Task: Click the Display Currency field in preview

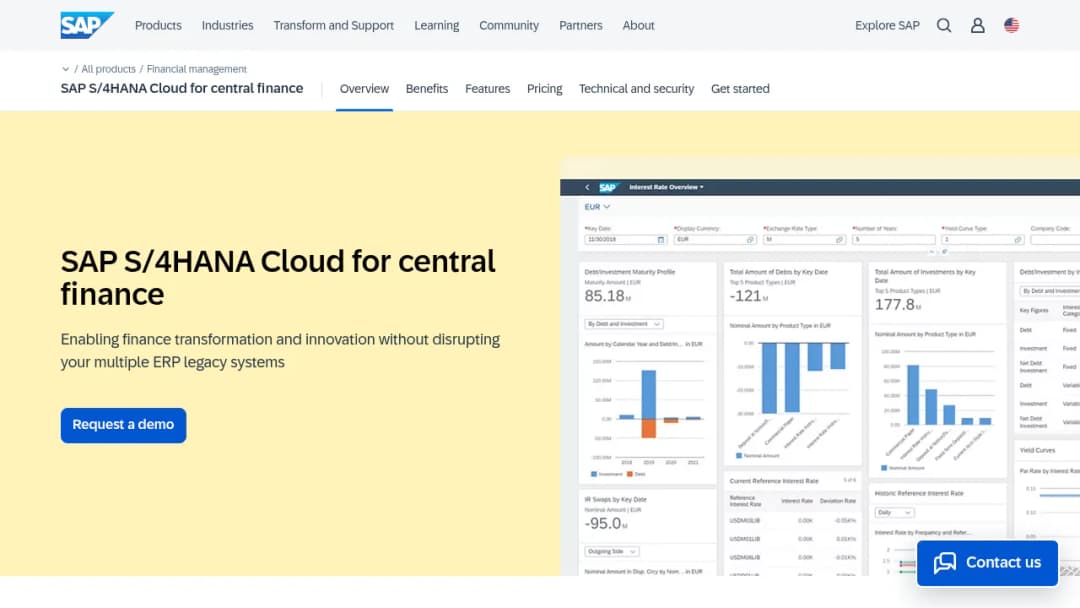Action: tap(715, 240)
